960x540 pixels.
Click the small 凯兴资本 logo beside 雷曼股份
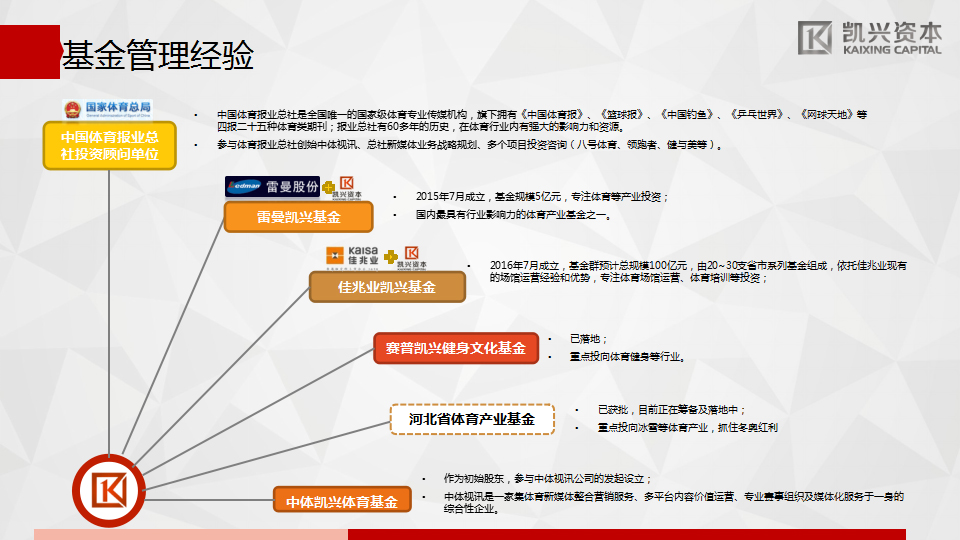(347, 188)
